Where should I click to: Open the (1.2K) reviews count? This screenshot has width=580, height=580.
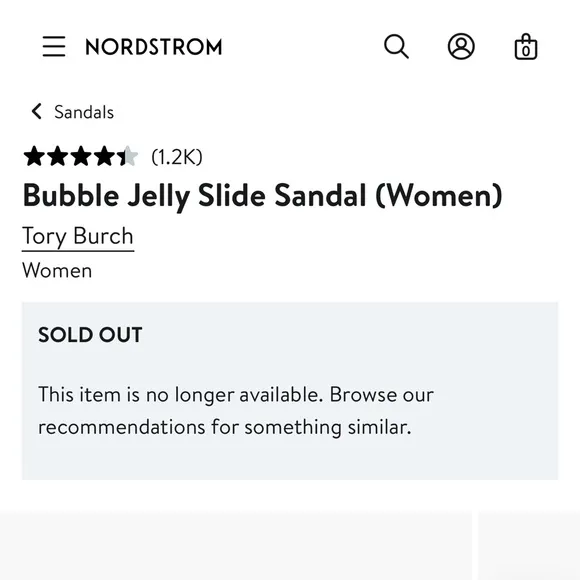pos(177,157)
